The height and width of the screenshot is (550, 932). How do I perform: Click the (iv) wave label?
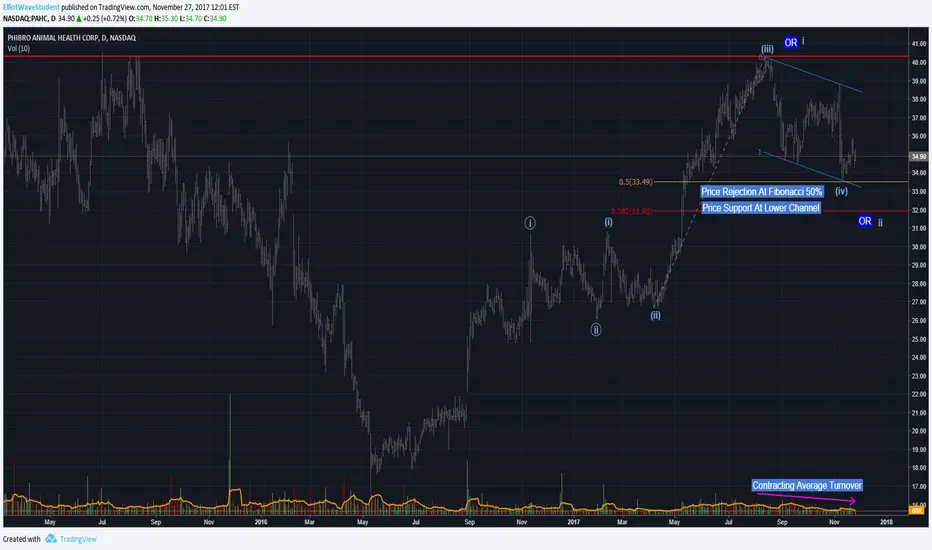tap(841, 191)
